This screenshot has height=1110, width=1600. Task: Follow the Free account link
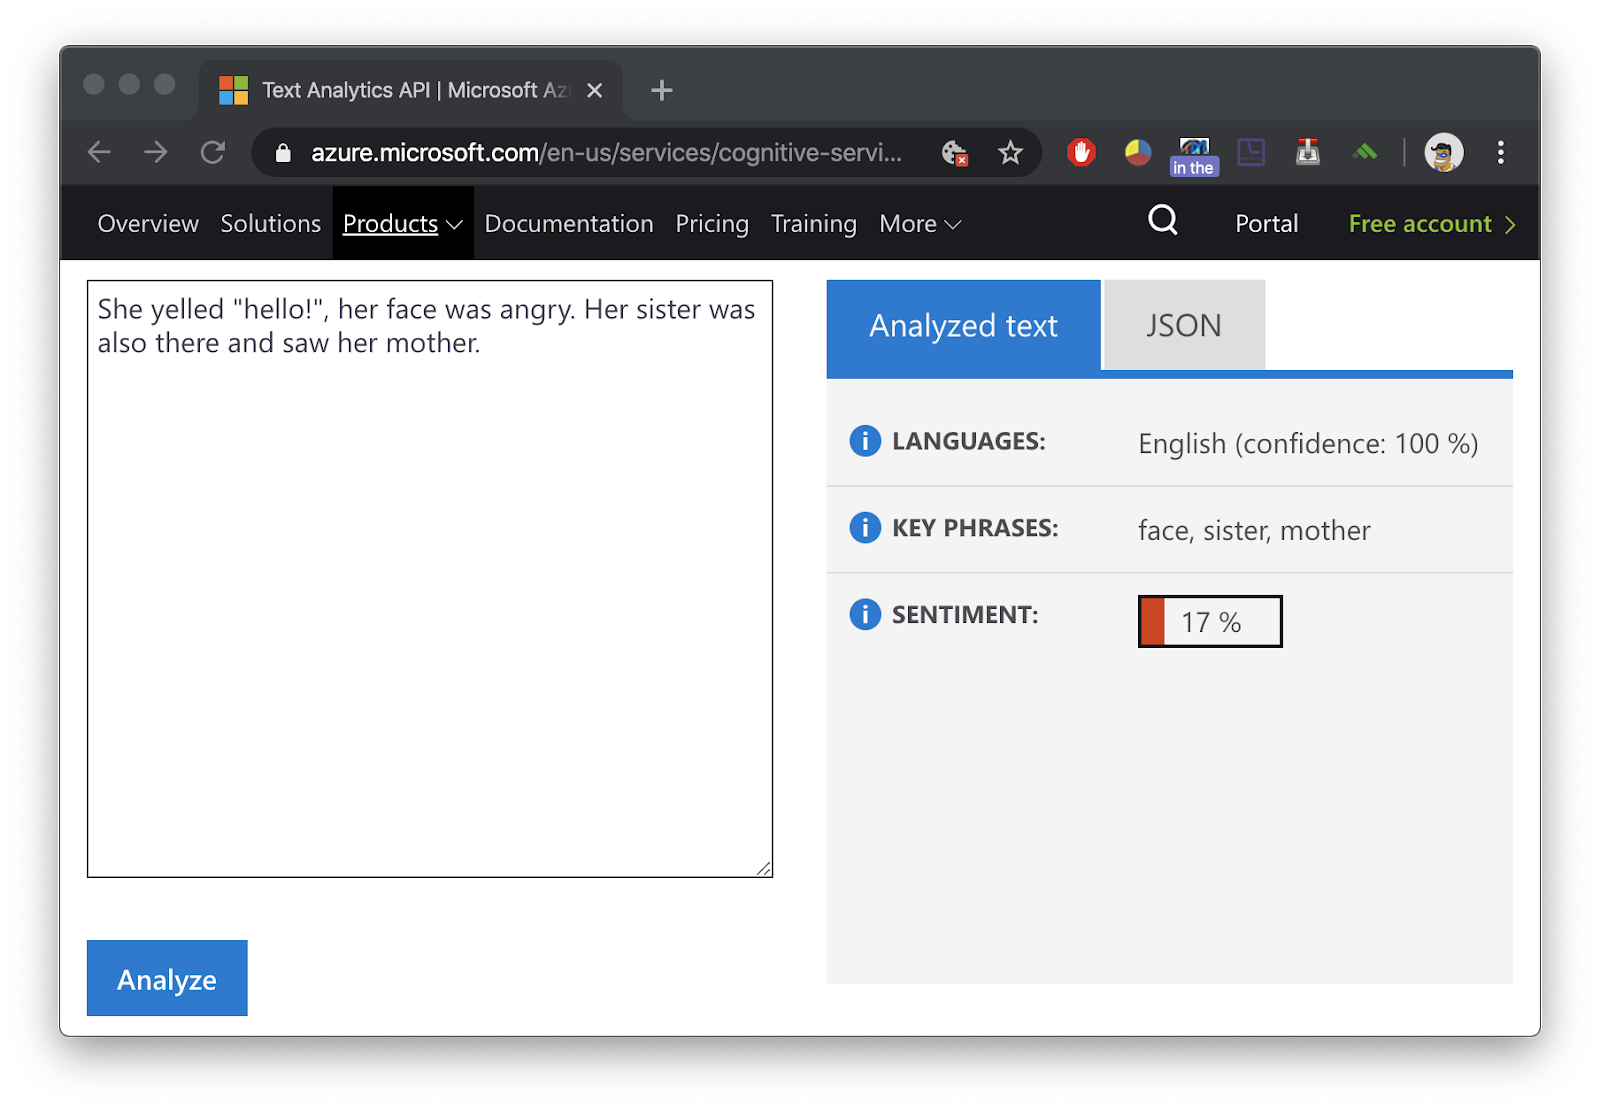[1421, 223]
